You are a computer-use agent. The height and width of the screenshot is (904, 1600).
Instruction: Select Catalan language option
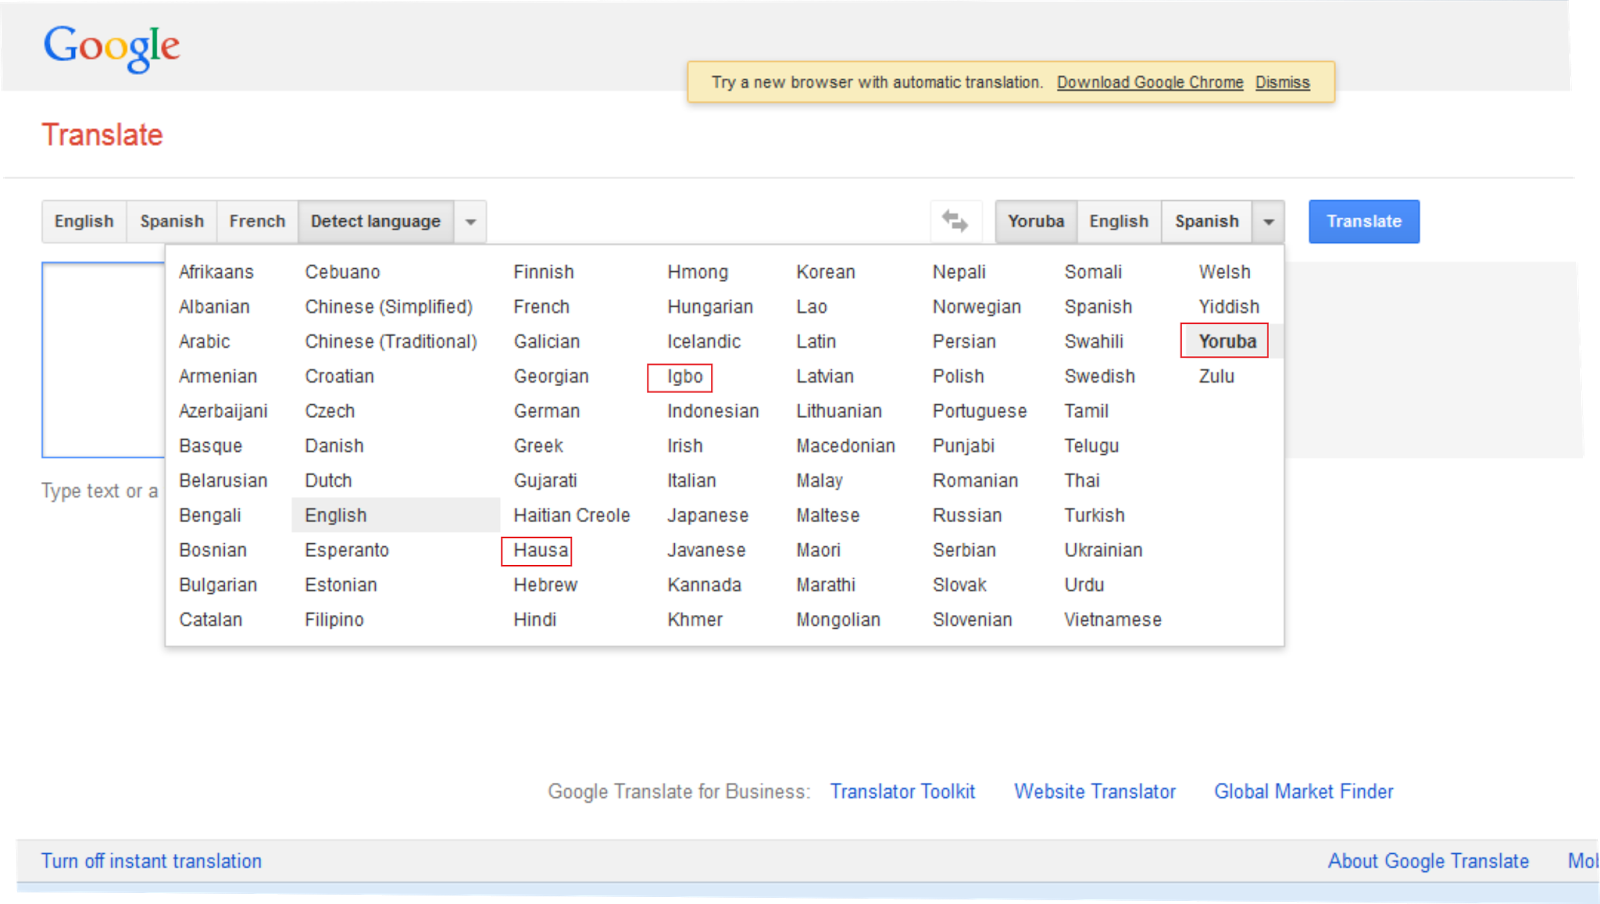[x=211, y=620]
